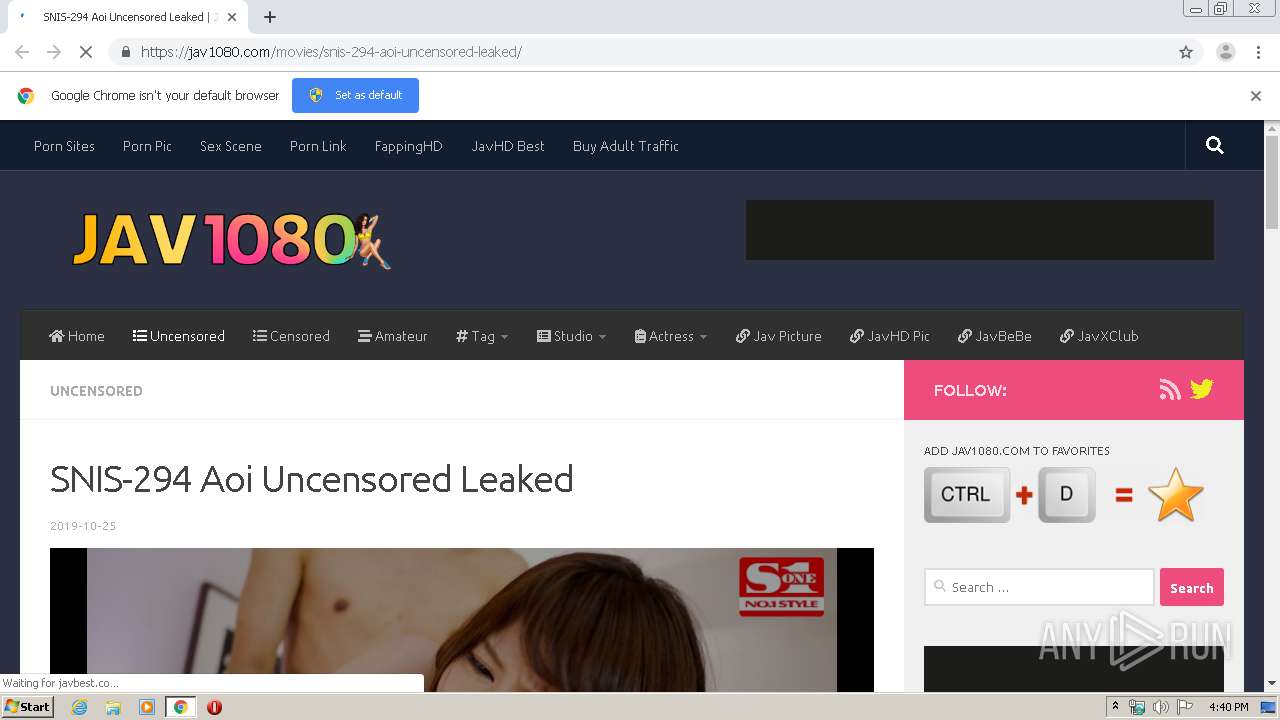The image size is (1280, 720).
Task: Click the forward navigation arrow
Action: 54,52
